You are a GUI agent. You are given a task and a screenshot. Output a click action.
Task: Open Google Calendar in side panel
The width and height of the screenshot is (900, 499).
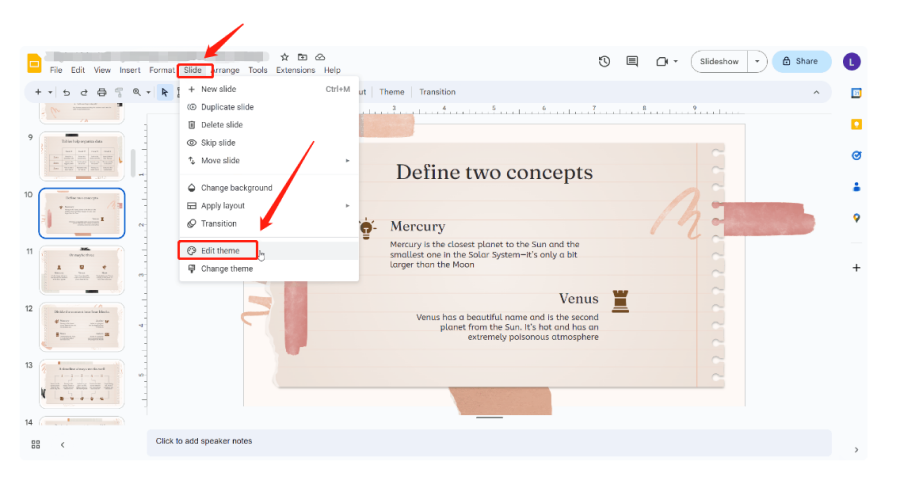click(856, 93)
